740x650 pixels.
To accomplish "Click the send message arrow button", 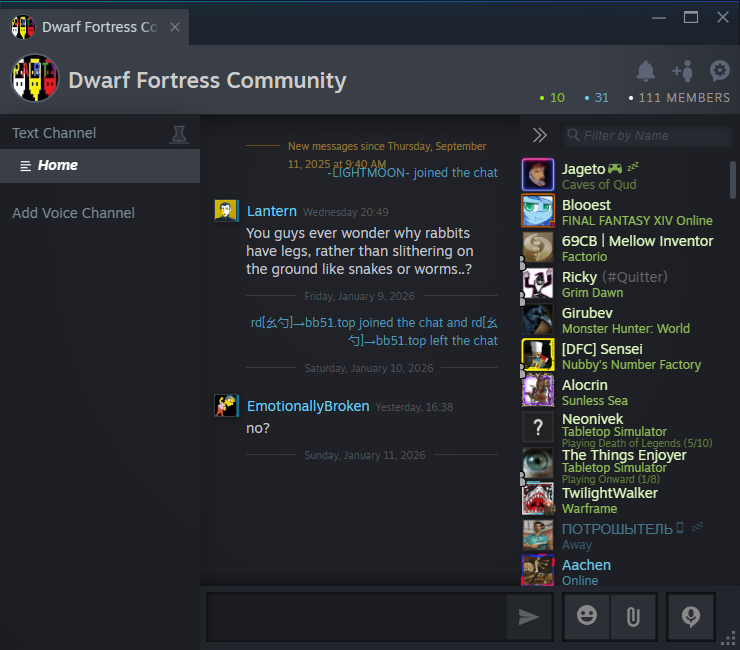I will (x=529, y=617).
